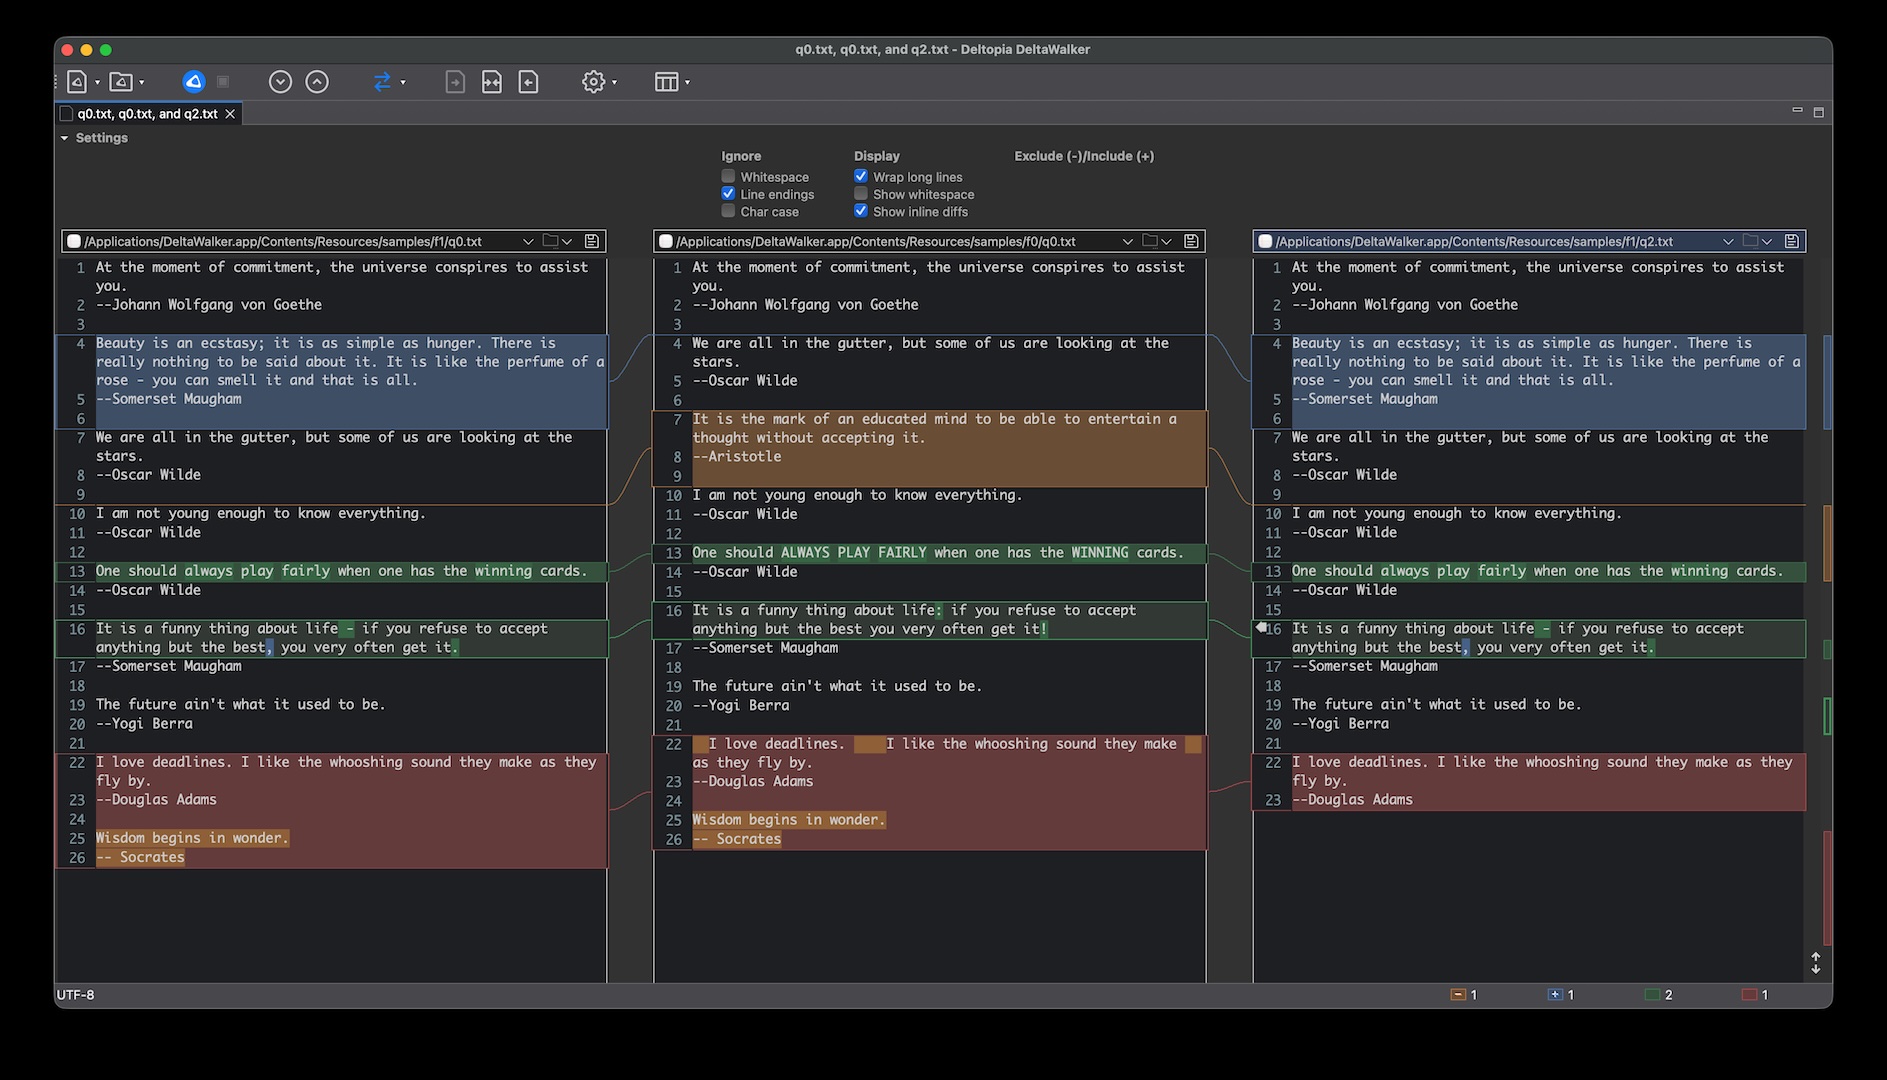This screenshot has width=1887, height=1080.
Task: Click the middle pane f0/q0.txt path field
Action: pos(895,241)
